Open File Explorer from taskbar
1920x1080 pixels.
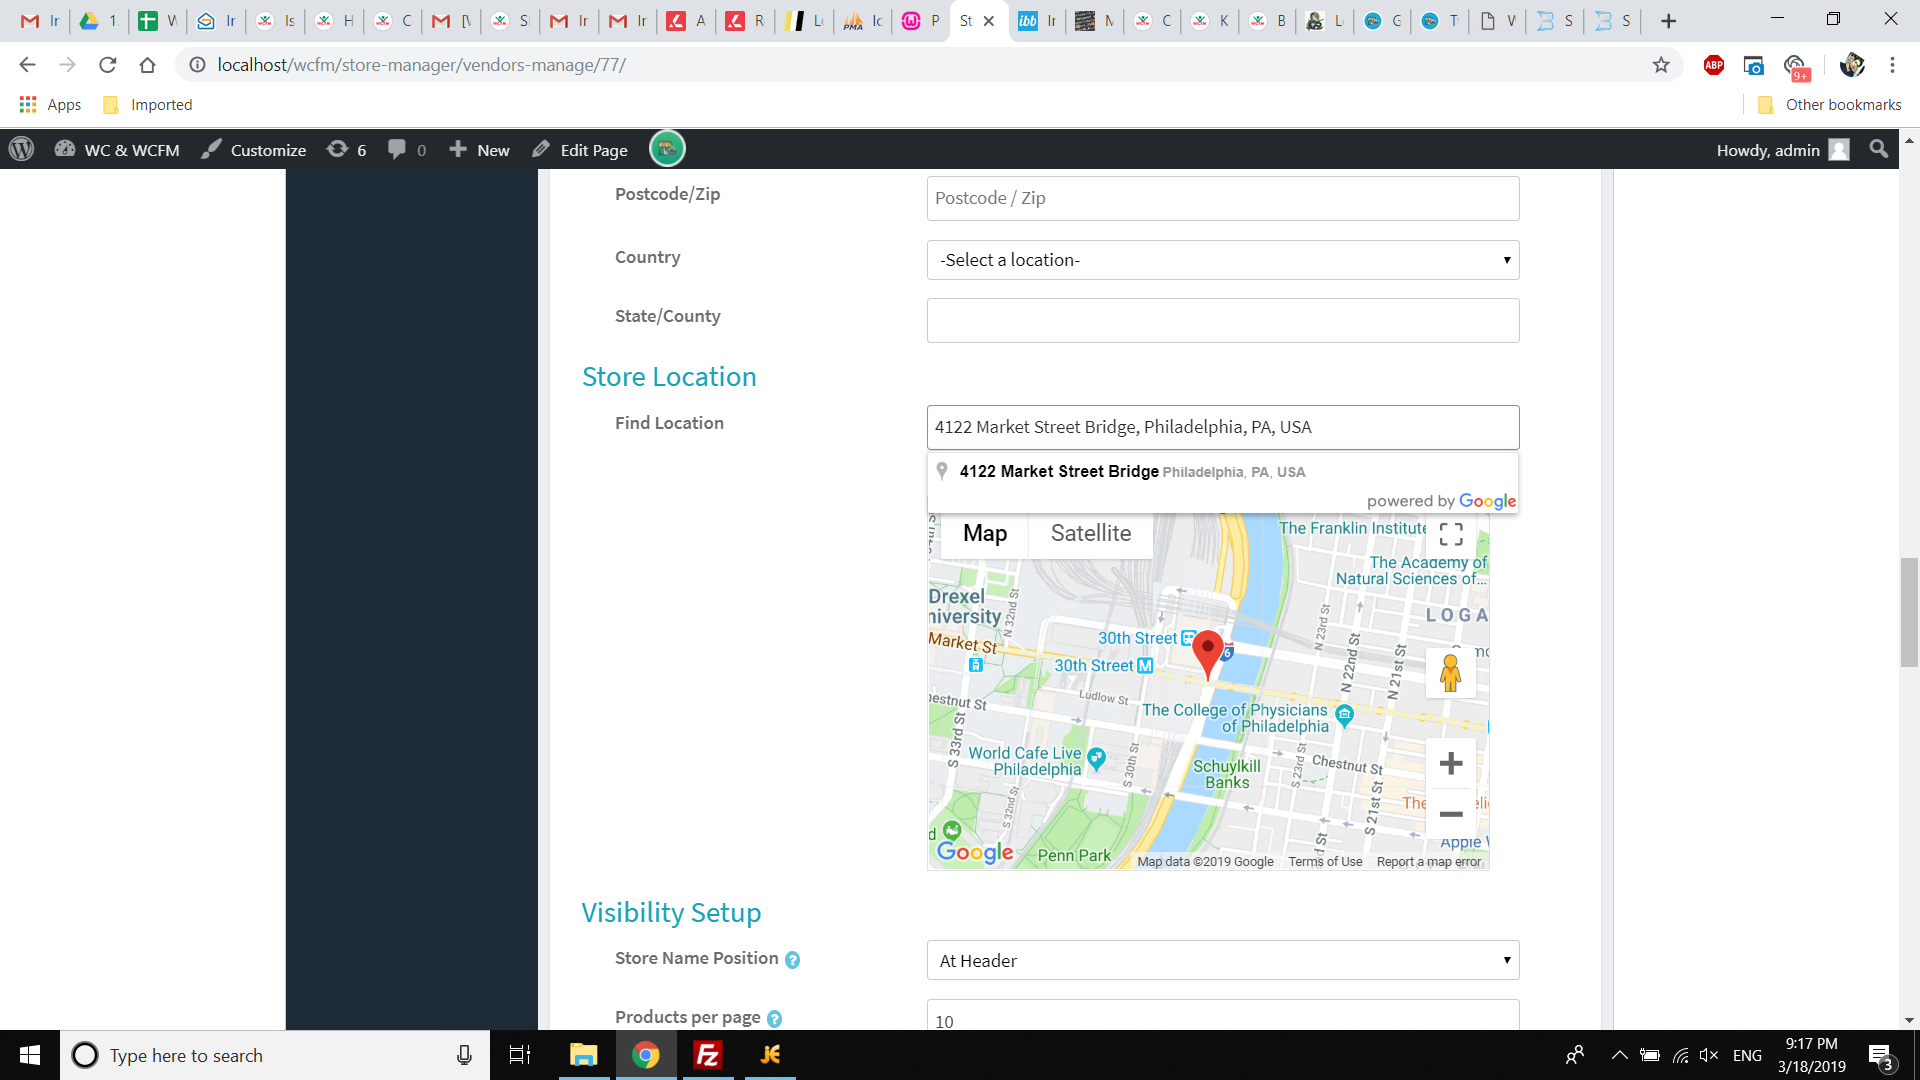583,1055
